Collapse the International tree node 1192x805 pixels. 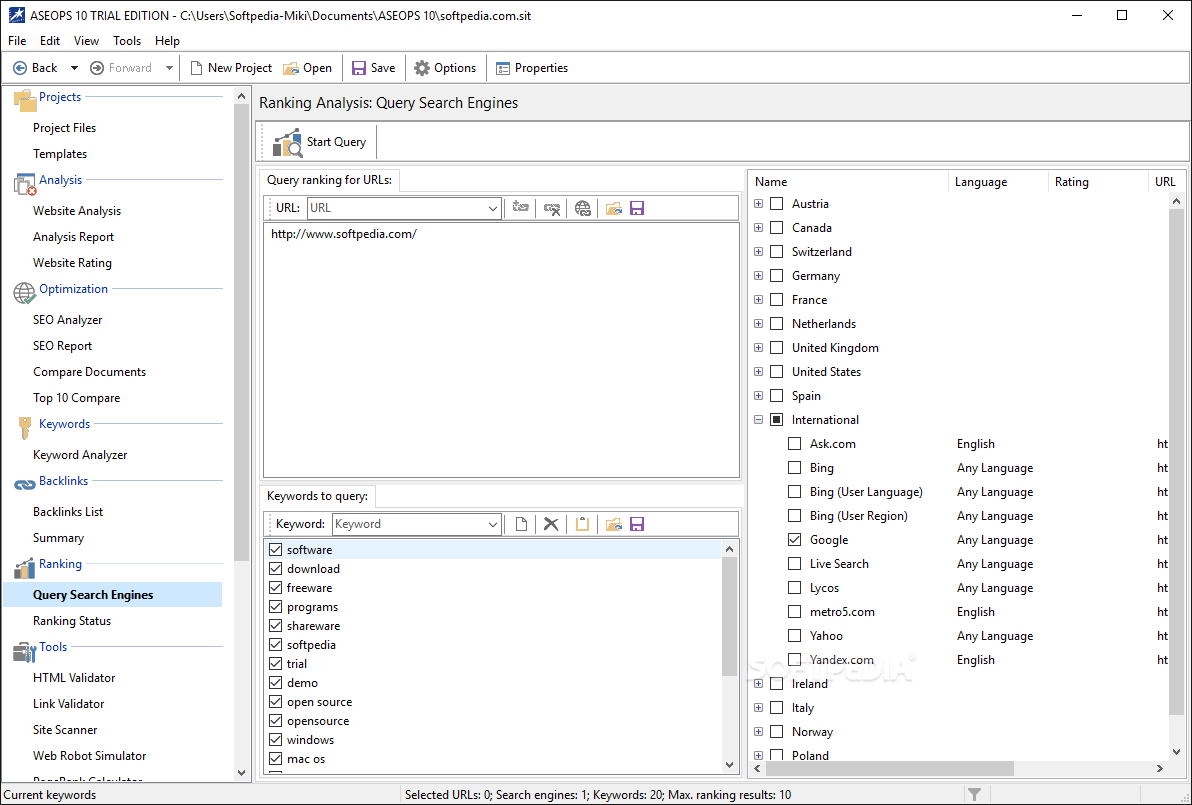click(759, 420)
